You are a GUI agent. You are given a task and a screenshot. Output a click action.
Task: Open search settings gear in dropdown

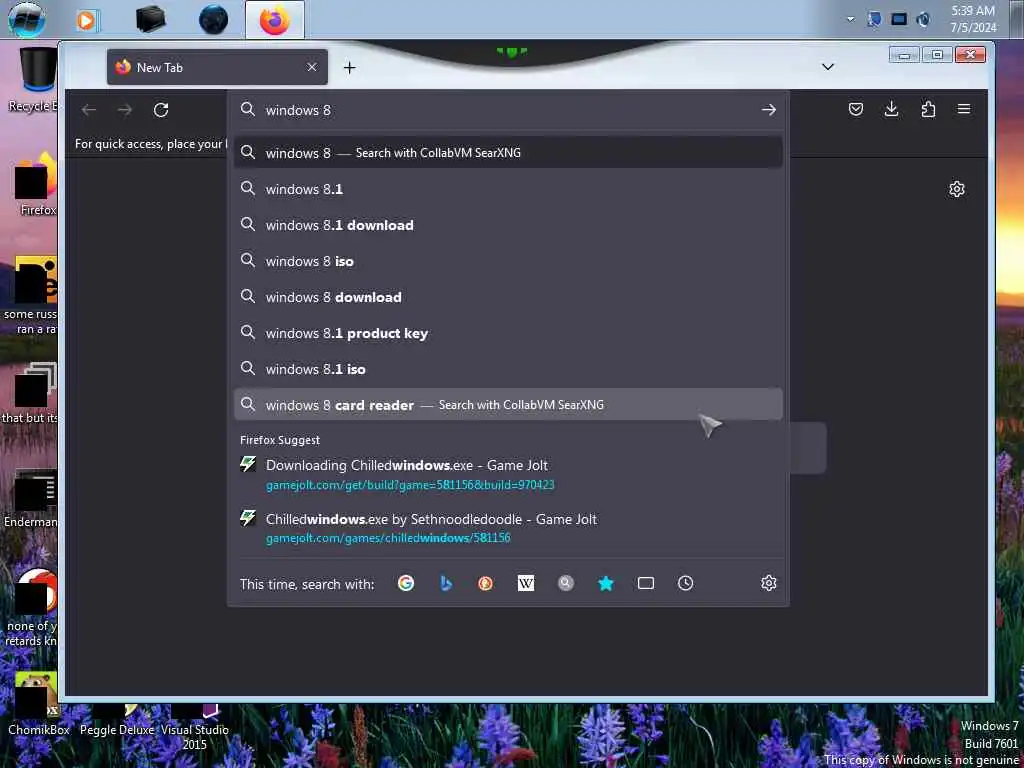[x=769, y=583]
